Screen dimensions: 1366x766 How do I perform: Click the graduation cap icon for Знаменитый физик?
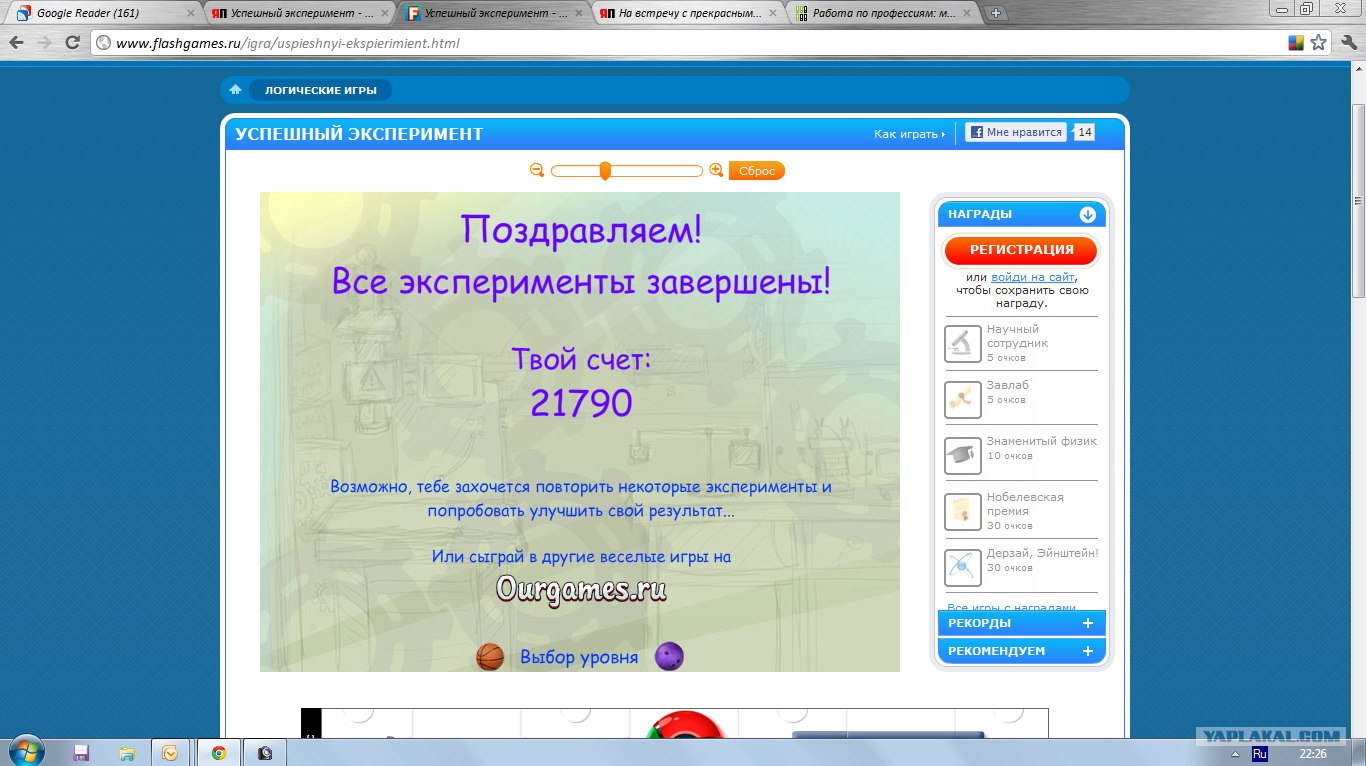[963, 456]
